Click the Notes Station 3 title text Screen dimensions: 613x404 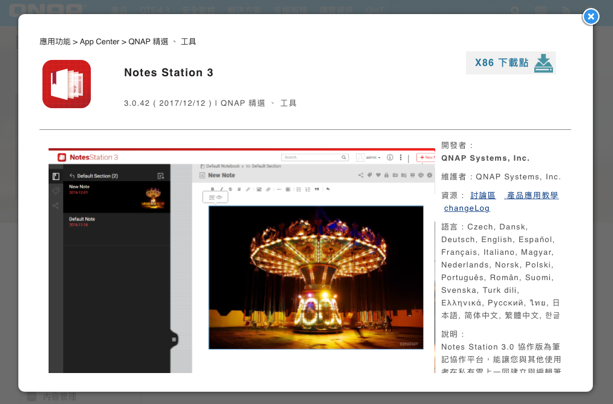point(168,73)
